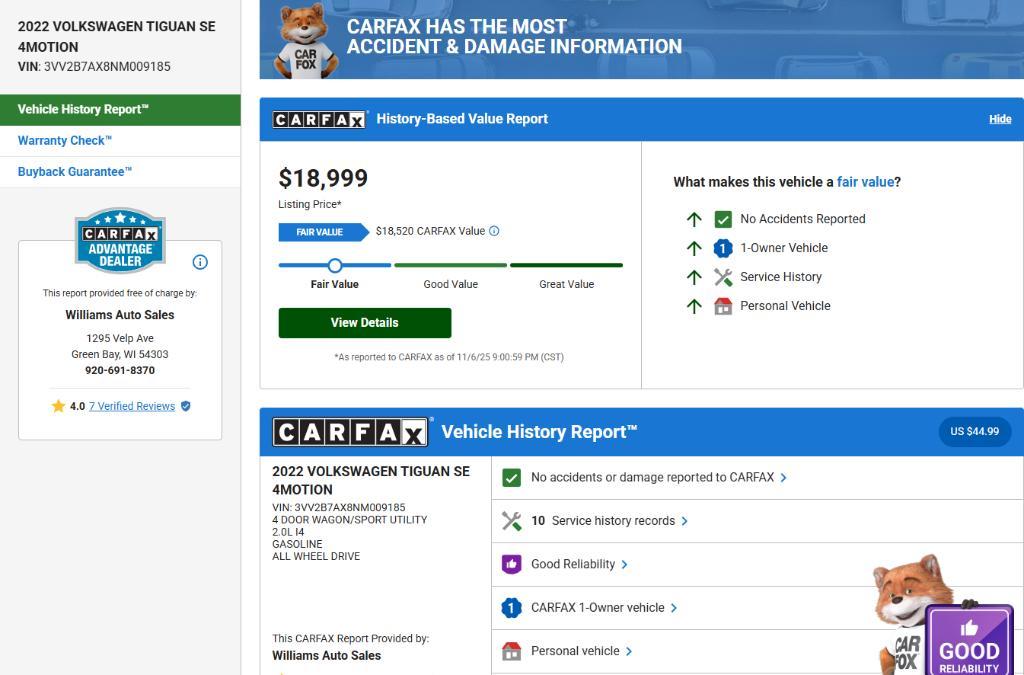The width and height of the screenshot is (1024, 675).
Task: Click the info icon beside Advantage Dealer badge
Action: click(200, 262)
